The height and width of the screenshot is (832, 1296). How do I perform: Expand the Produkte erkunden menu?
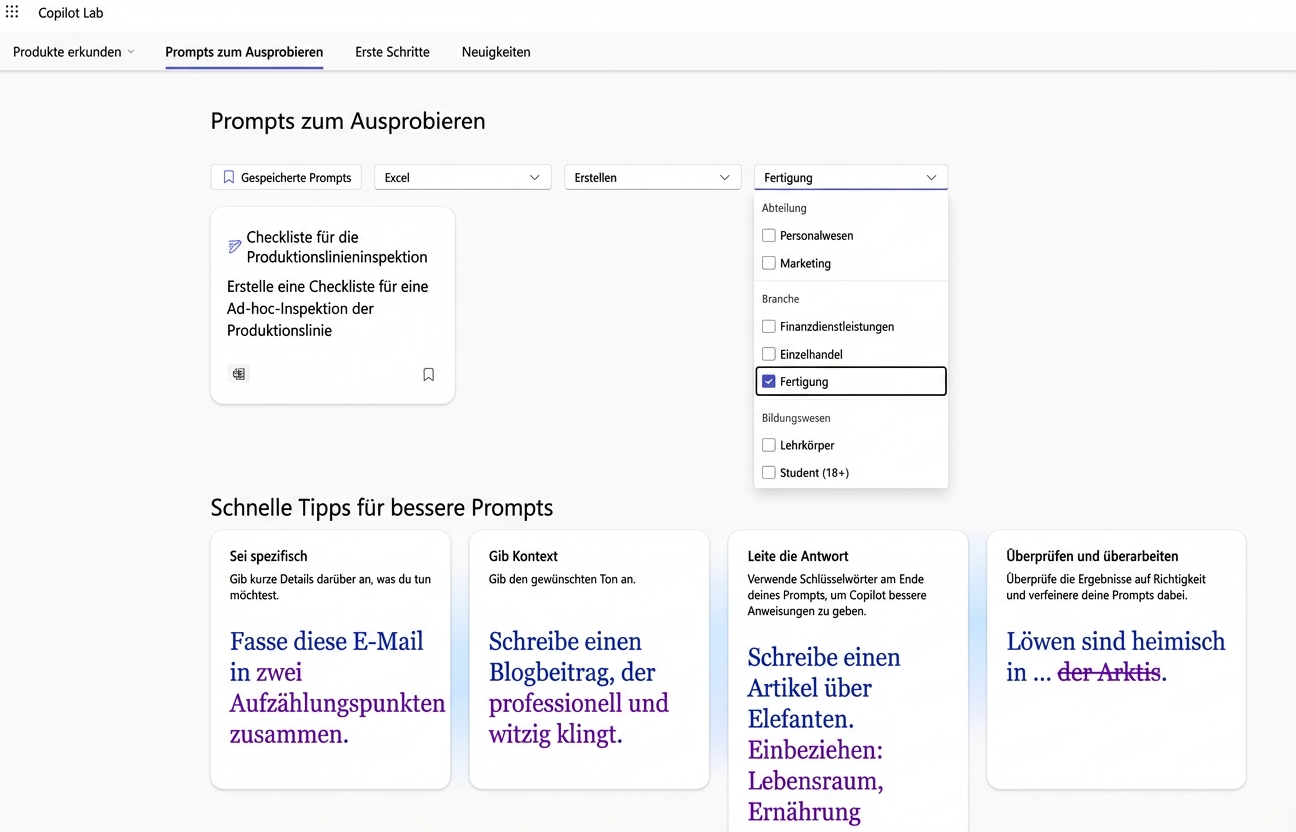click(73, 51)
